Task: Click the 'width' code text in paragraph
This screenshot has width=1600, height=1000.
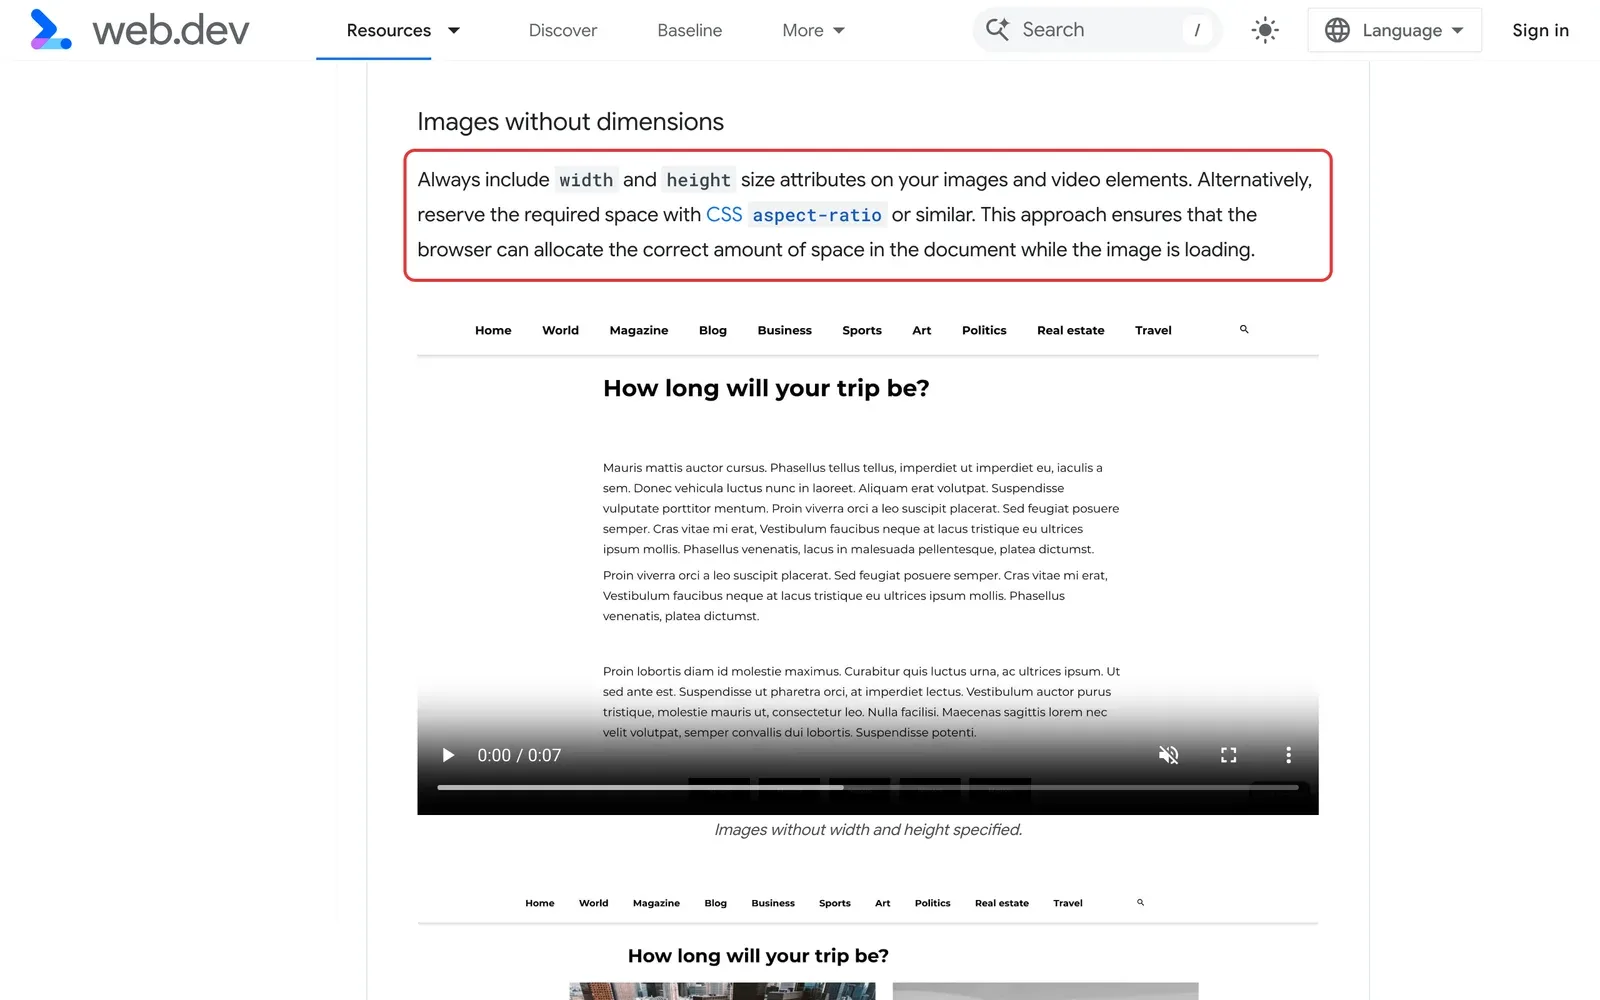Action: click(x=586, y=180)
